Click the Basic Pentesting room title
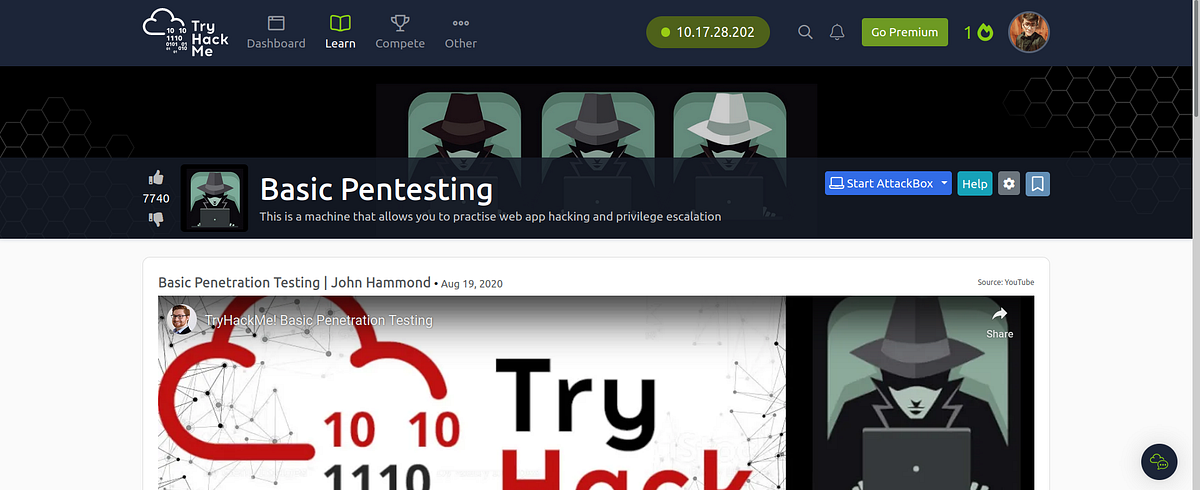1200x490 pixels. pos(376,188)
